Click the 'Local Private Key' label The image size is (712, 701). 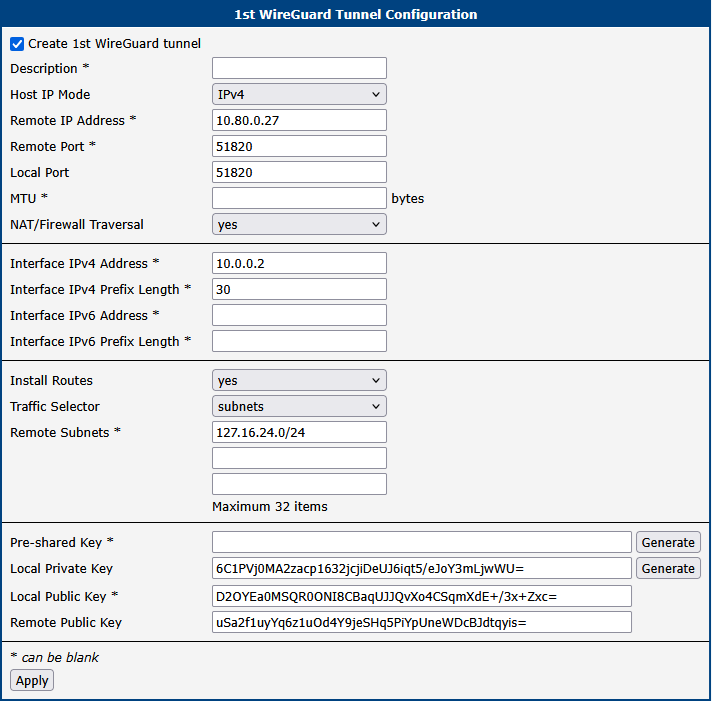(61, 568)
